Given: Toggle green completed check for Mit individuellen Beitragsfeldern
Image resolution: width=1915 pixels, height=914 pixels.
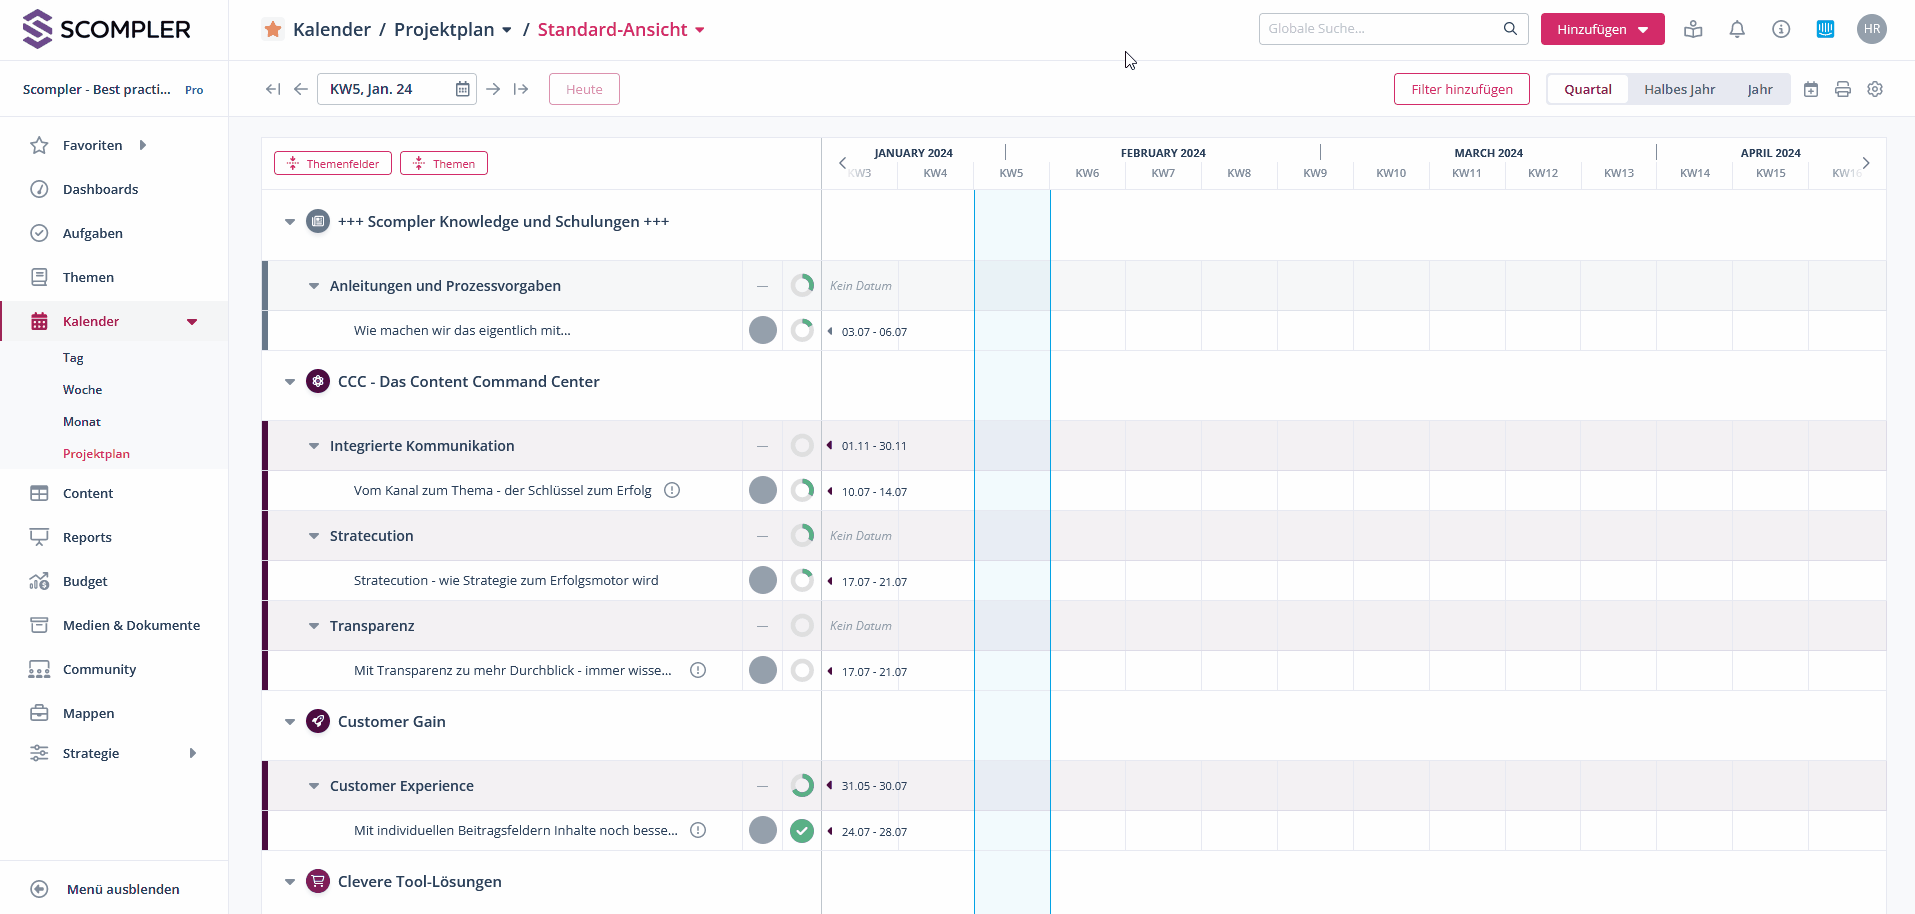Looking at the screenshot, I should [802, 831].
